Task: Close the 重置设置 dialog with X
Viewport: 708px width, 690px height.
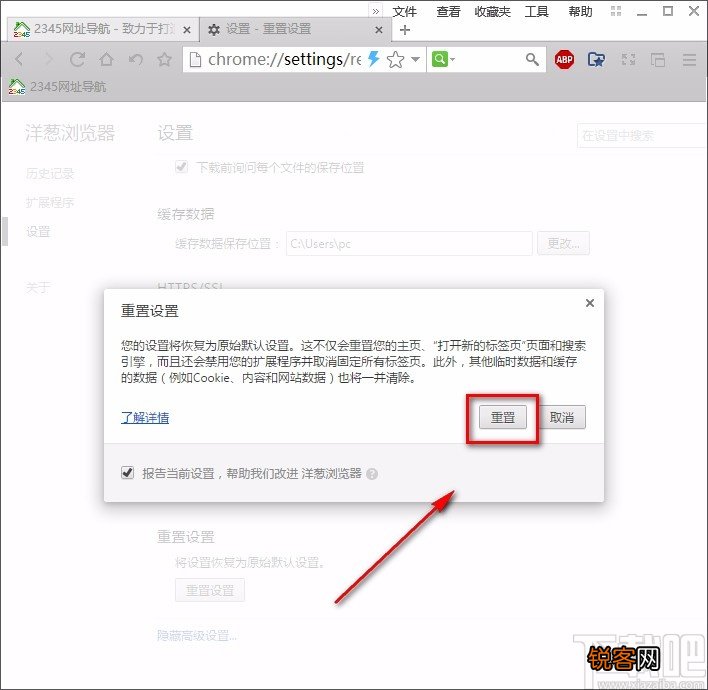Action: [x=590, y=303]
